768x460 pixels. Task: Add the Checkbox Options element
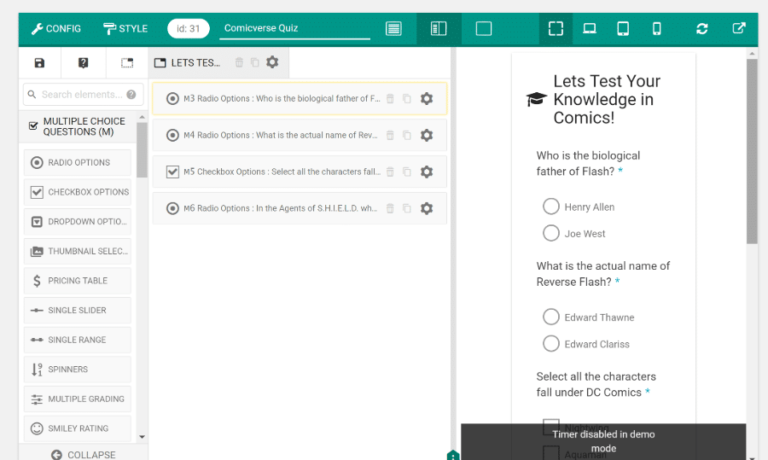tap(77, 192)
